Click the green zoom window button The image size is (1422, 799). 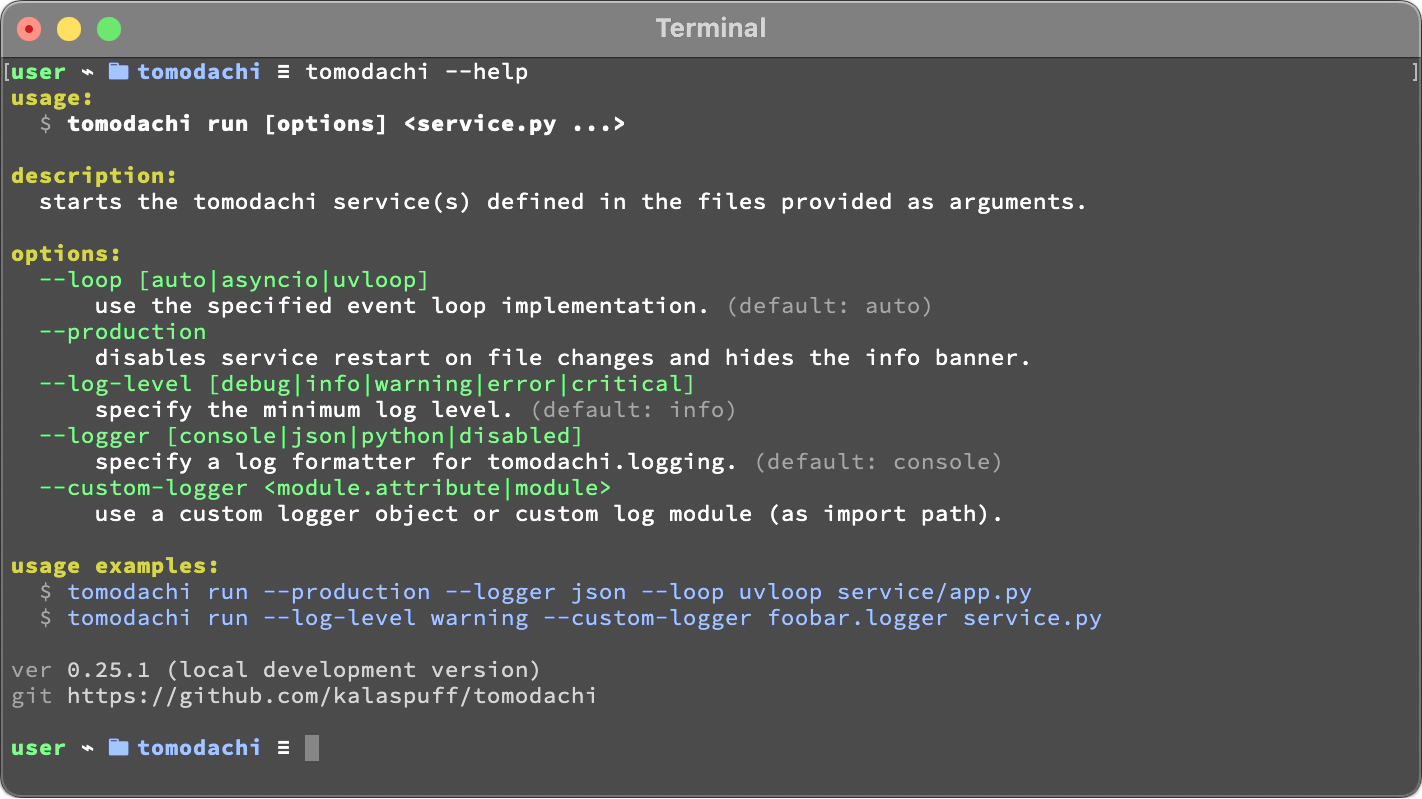(x=109, y=29)
